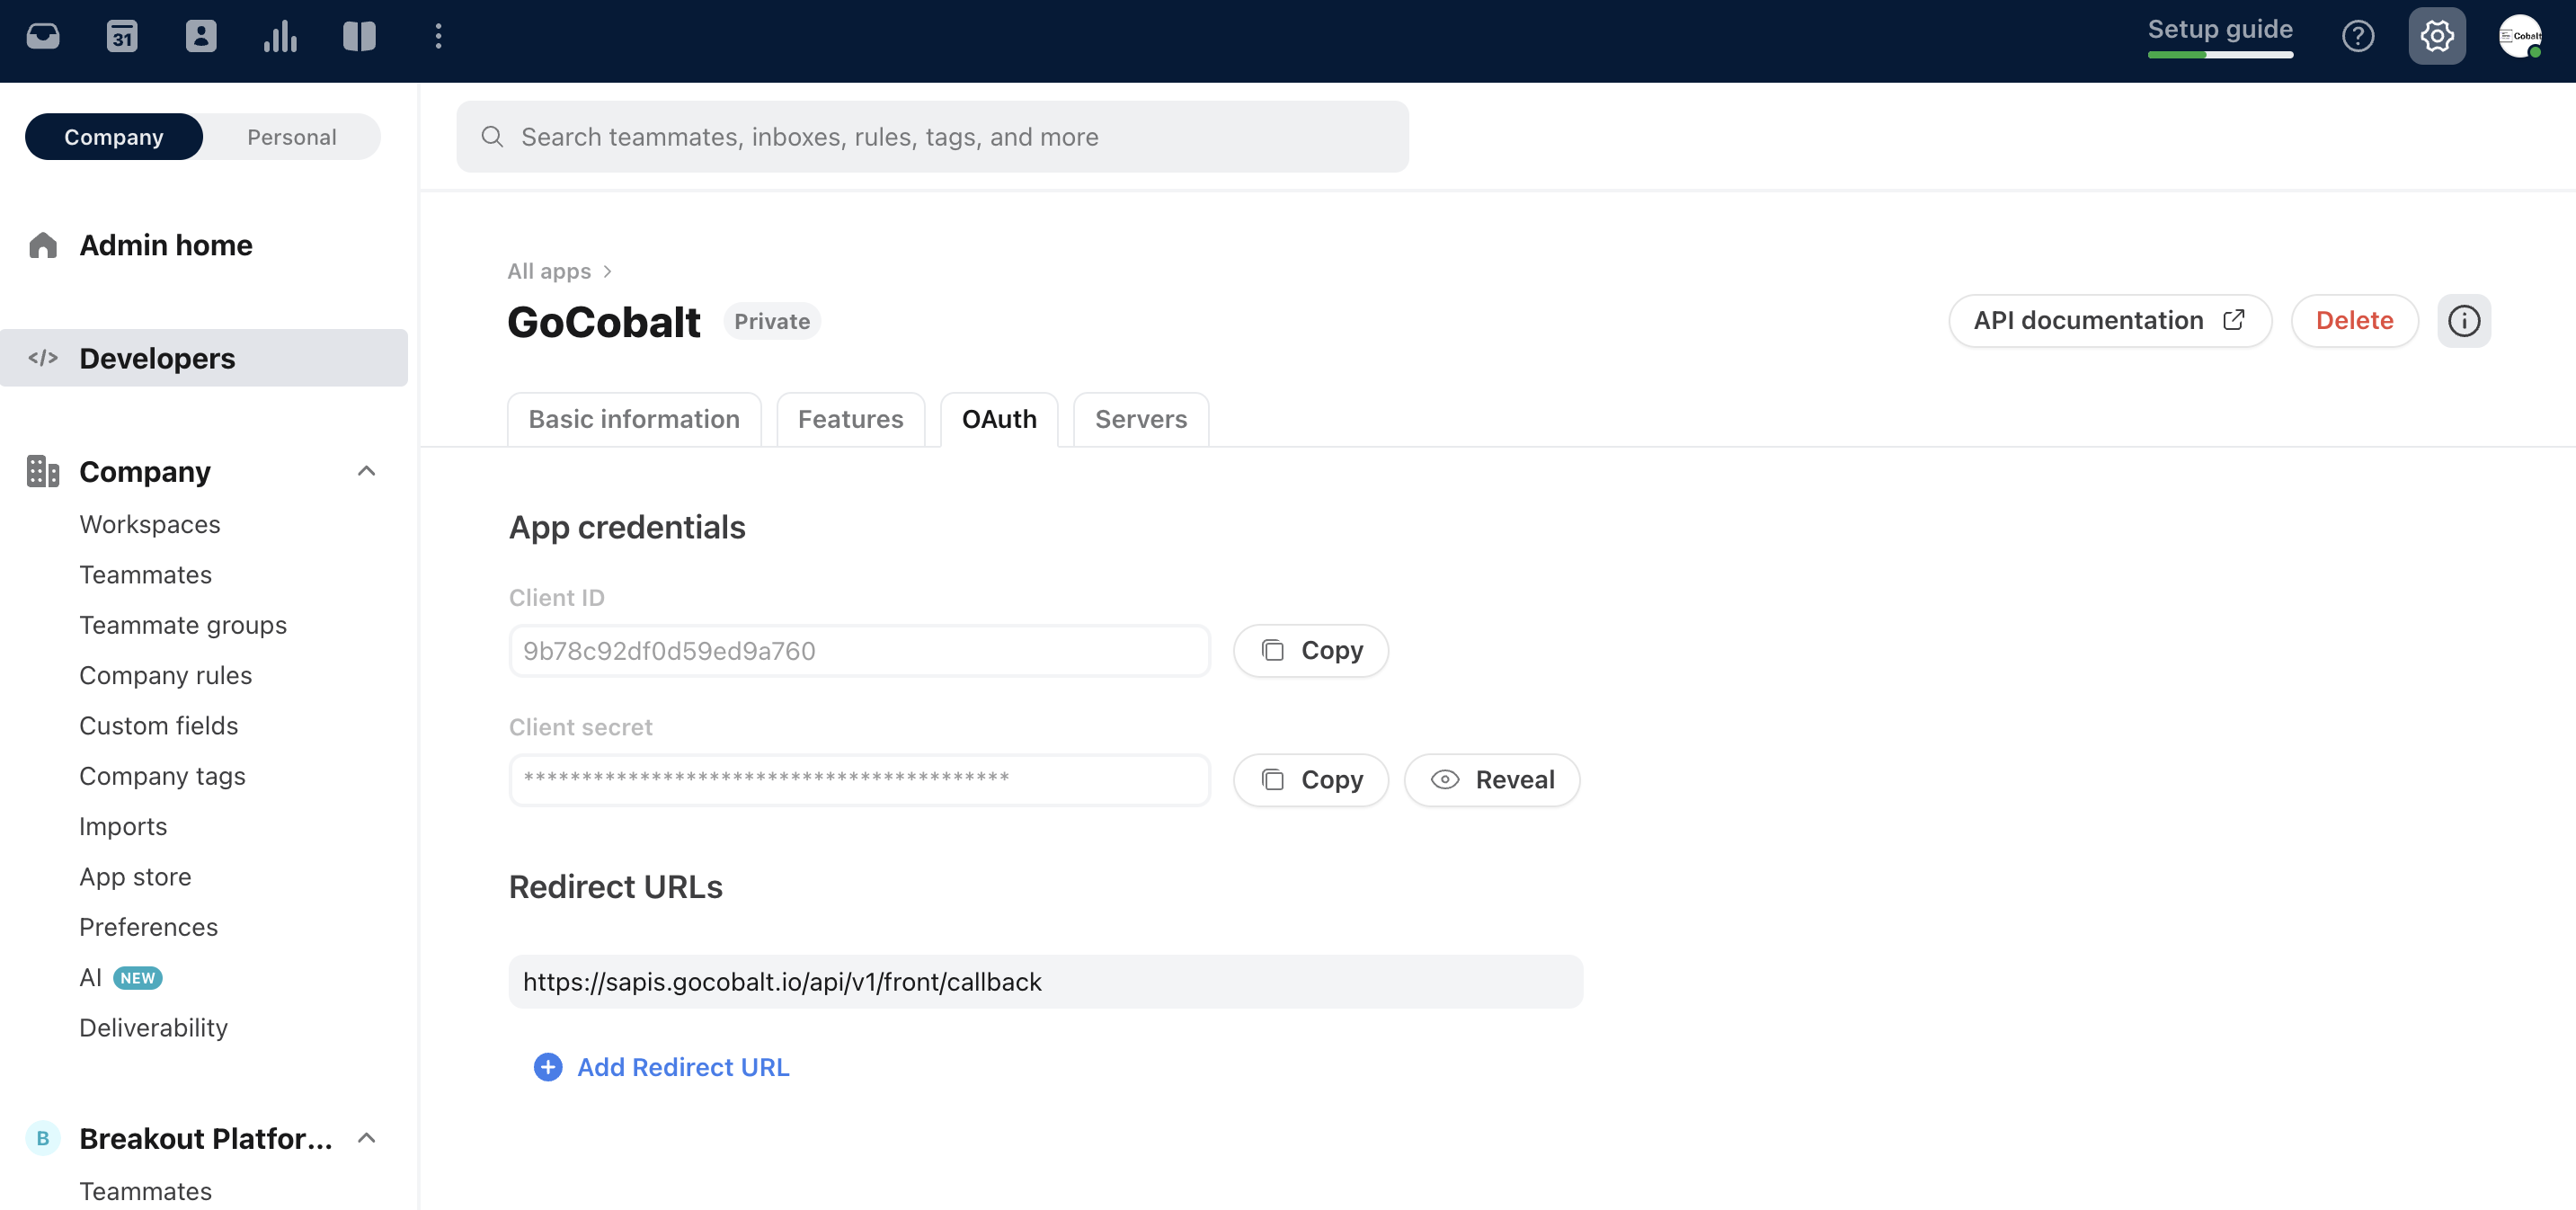The height and width of the screenshot is (1210, 2576).
Task: Open the knowledge base book icon
Action: tap(359, 36)
